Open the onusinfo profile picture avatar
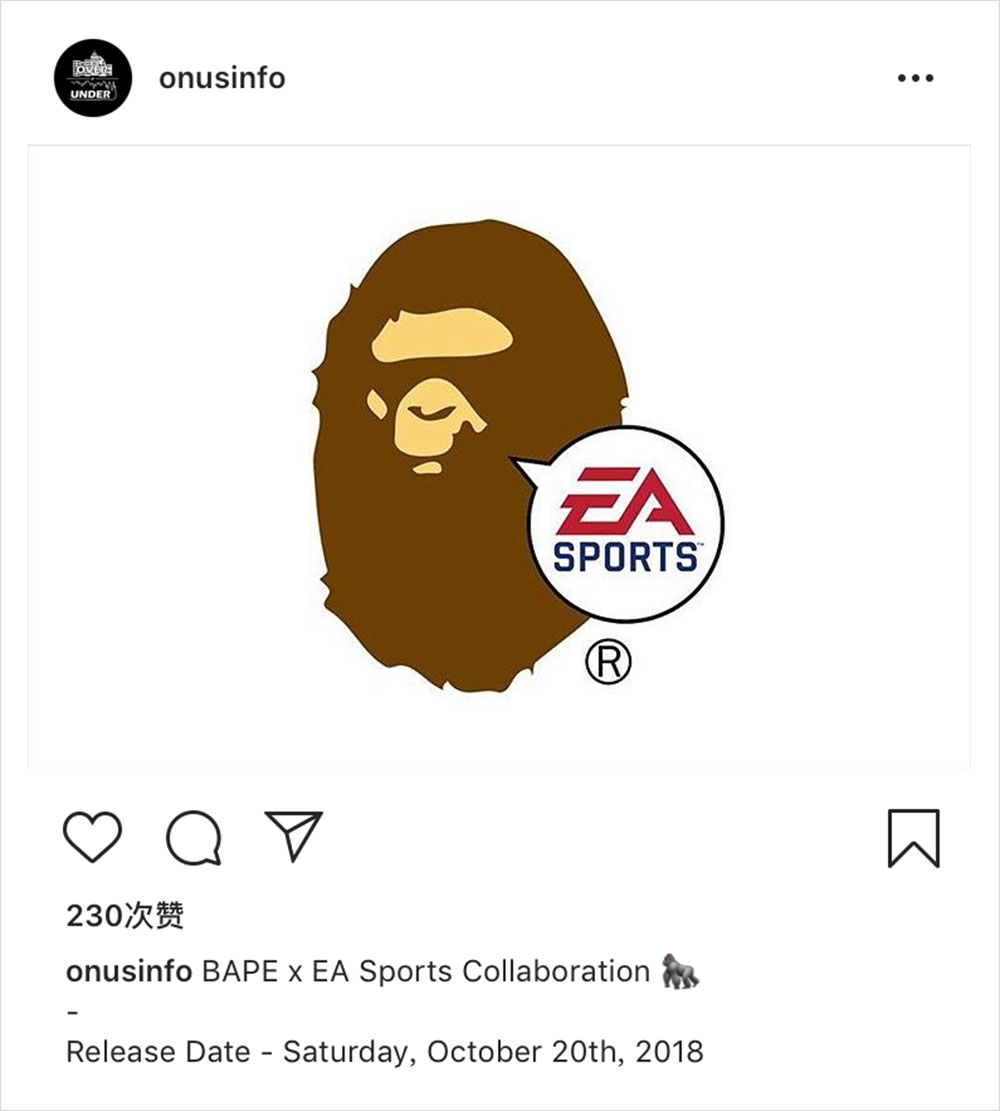Screen dimensions: 1000x1111 (x=93, y=78)
